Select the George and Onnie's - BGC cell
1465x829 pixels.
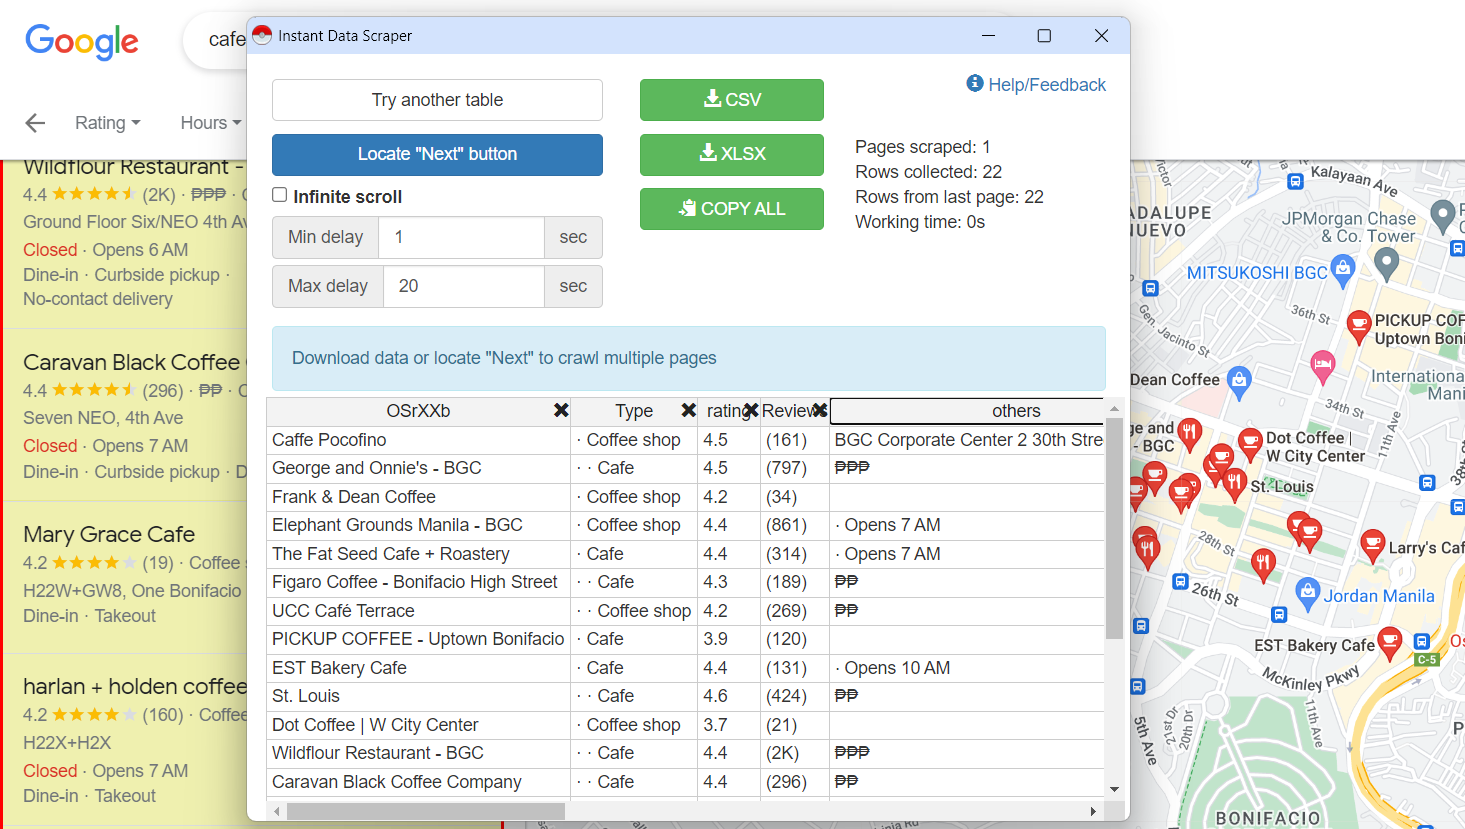coord(419,468)
